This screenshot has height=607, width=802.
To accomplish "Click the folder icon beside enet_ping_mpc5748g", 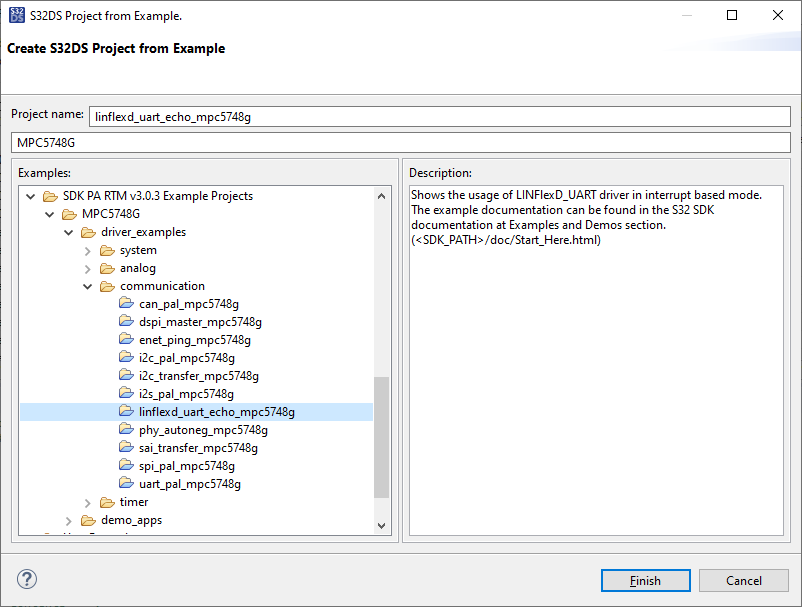I will (127, 339).
